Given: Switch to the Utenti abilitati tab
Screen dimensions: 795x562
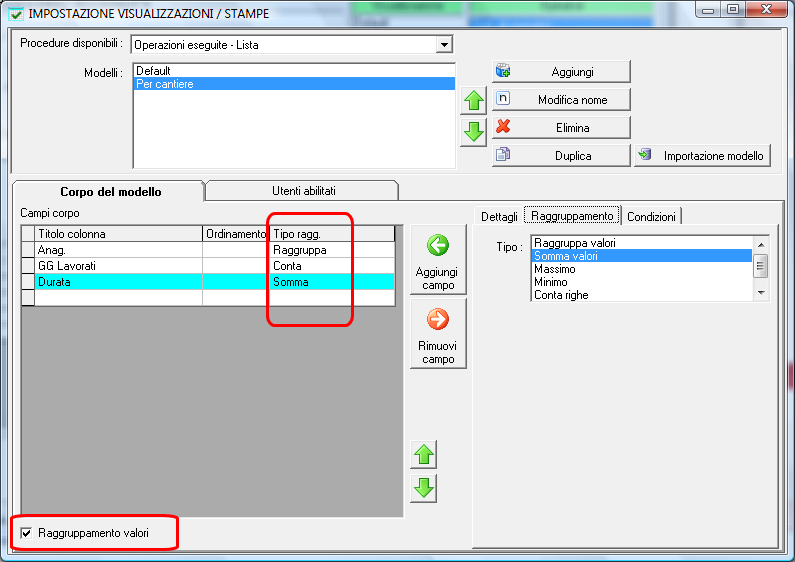Looking at the screenshot, I should coord(303,191).
